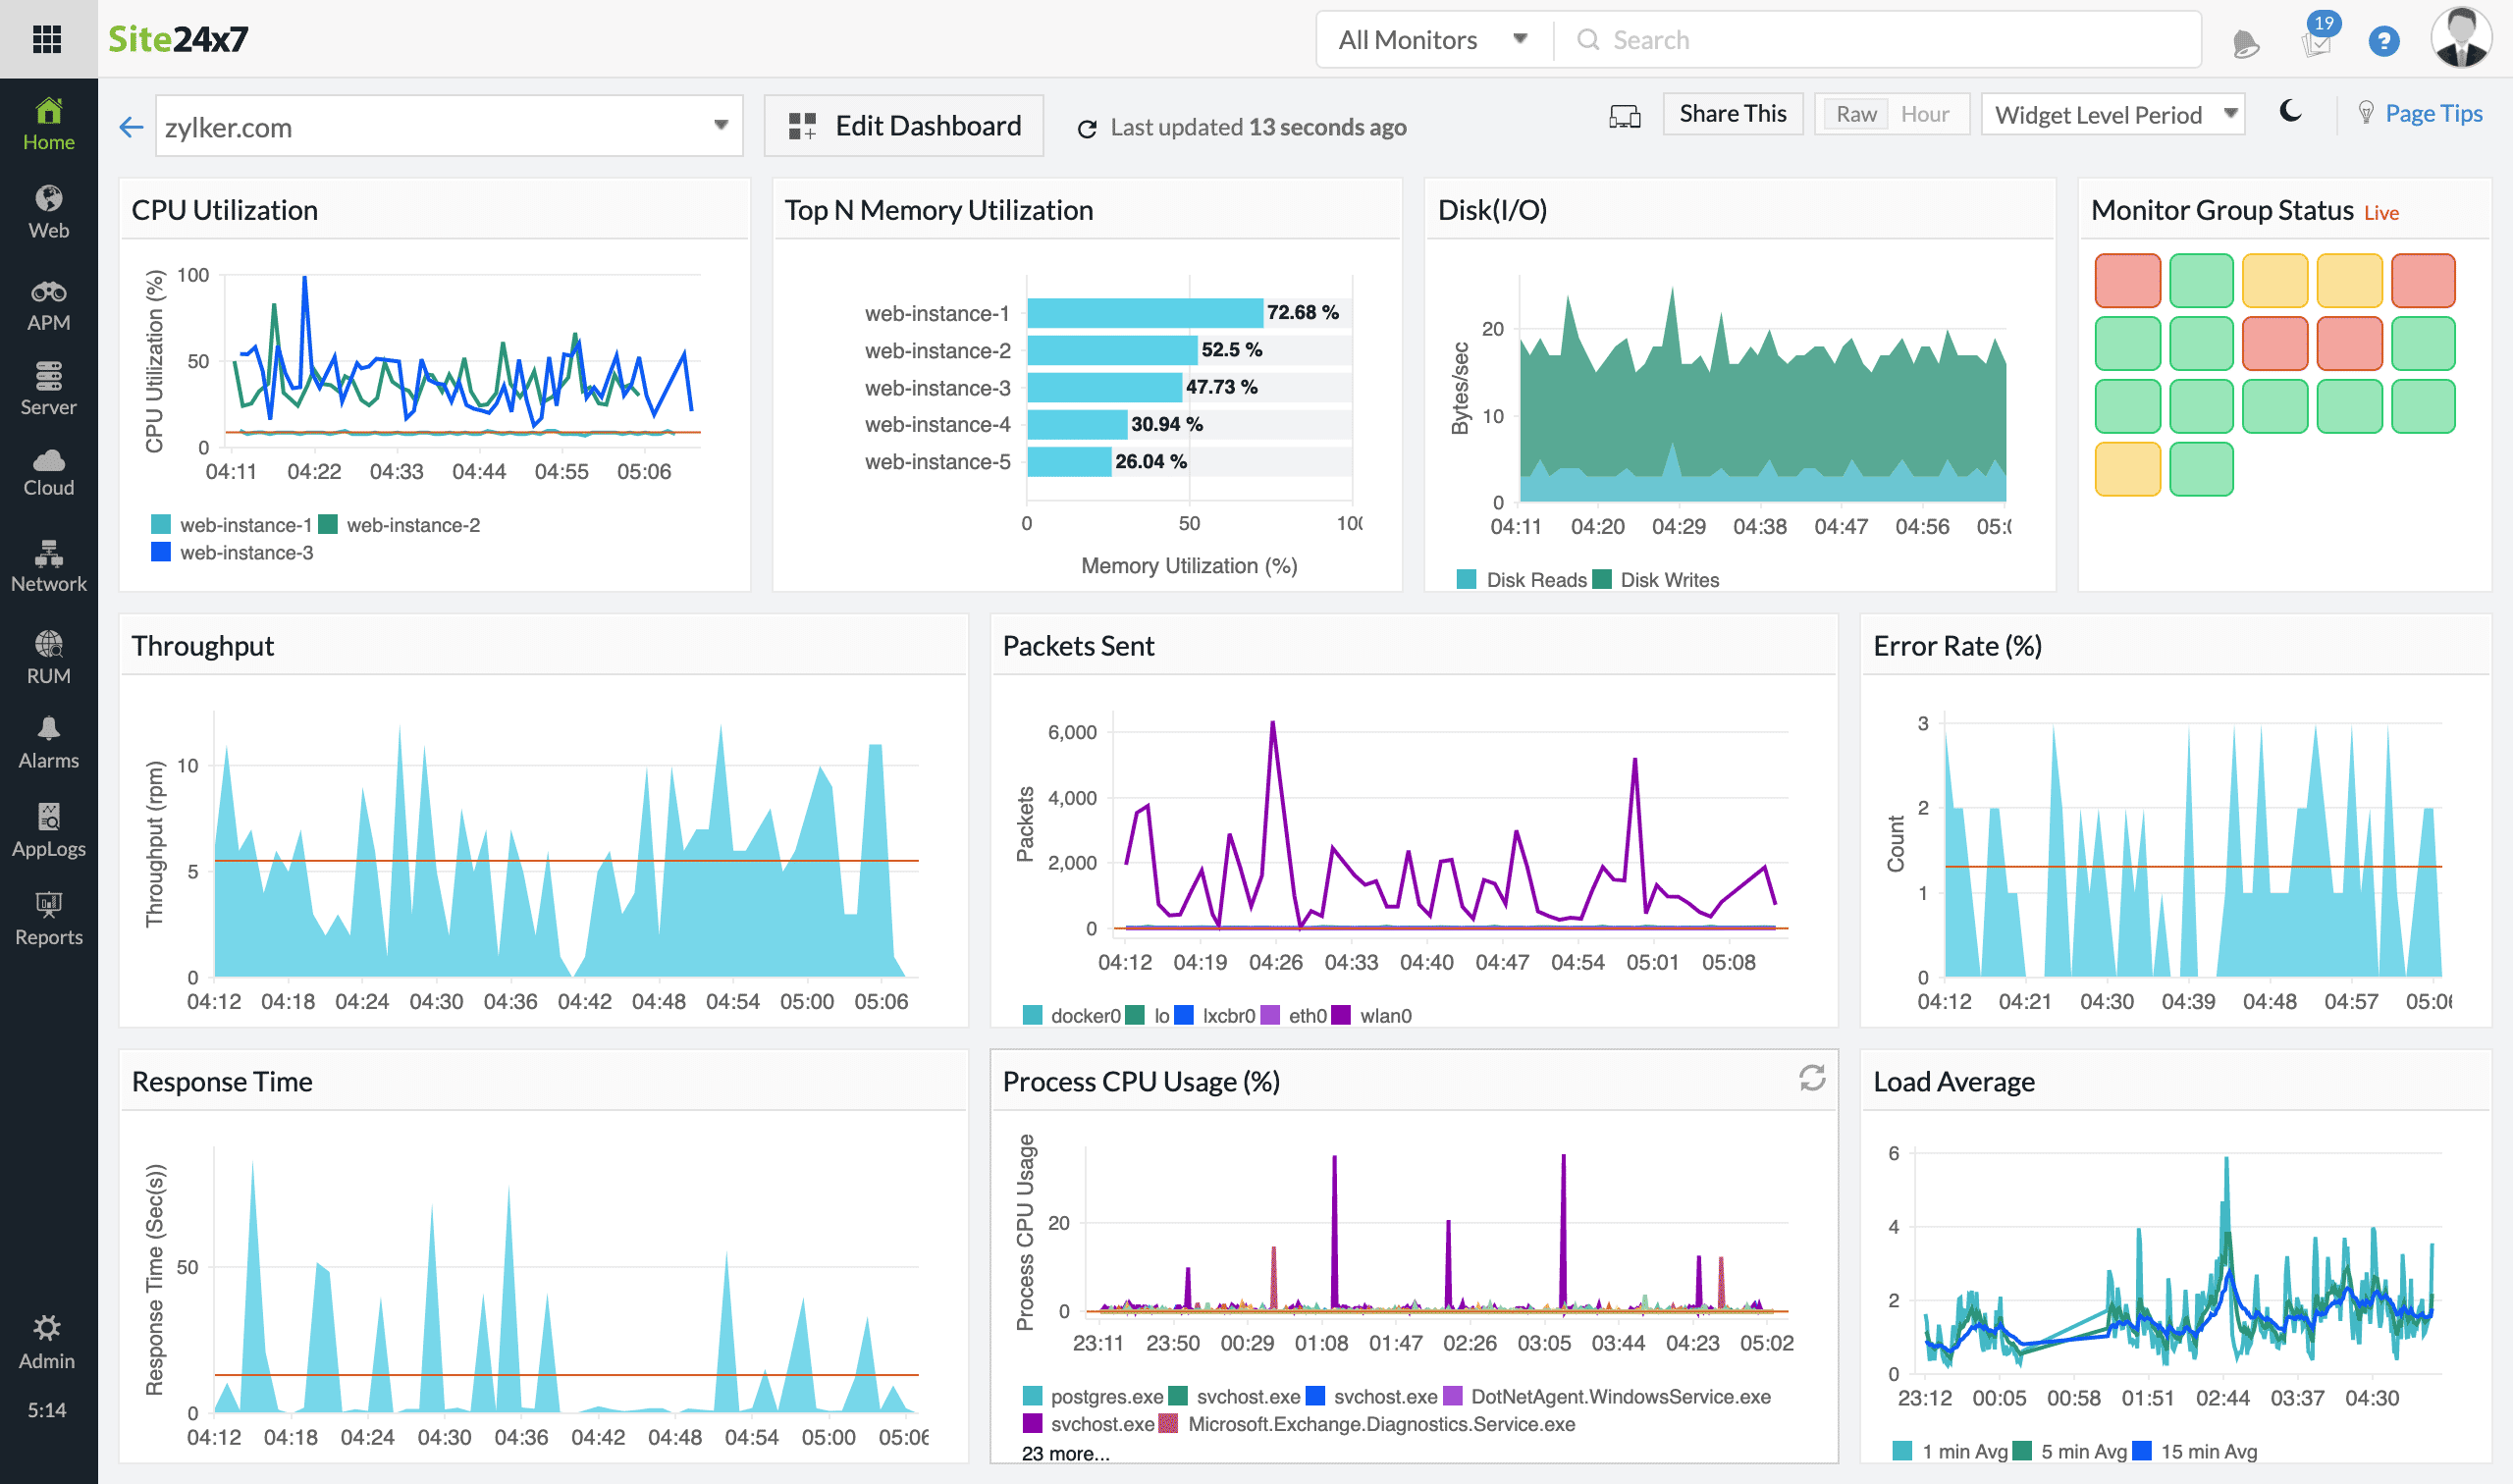Click the Share This button
The height and width of the screenshot is (1484, 2513).
tap(1732, 114)
